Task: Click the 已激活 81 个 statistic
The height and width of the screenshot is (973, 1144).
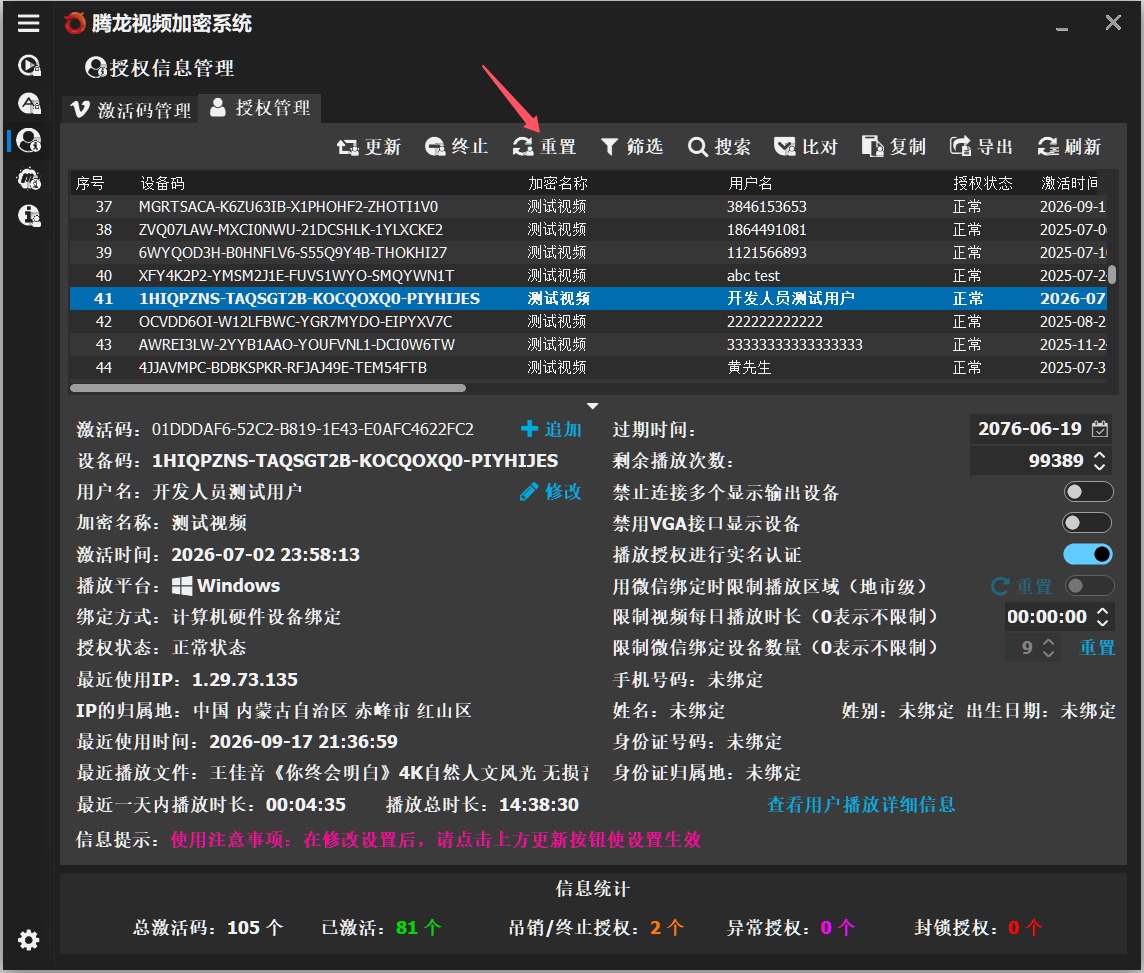Action: coord(382,928)
